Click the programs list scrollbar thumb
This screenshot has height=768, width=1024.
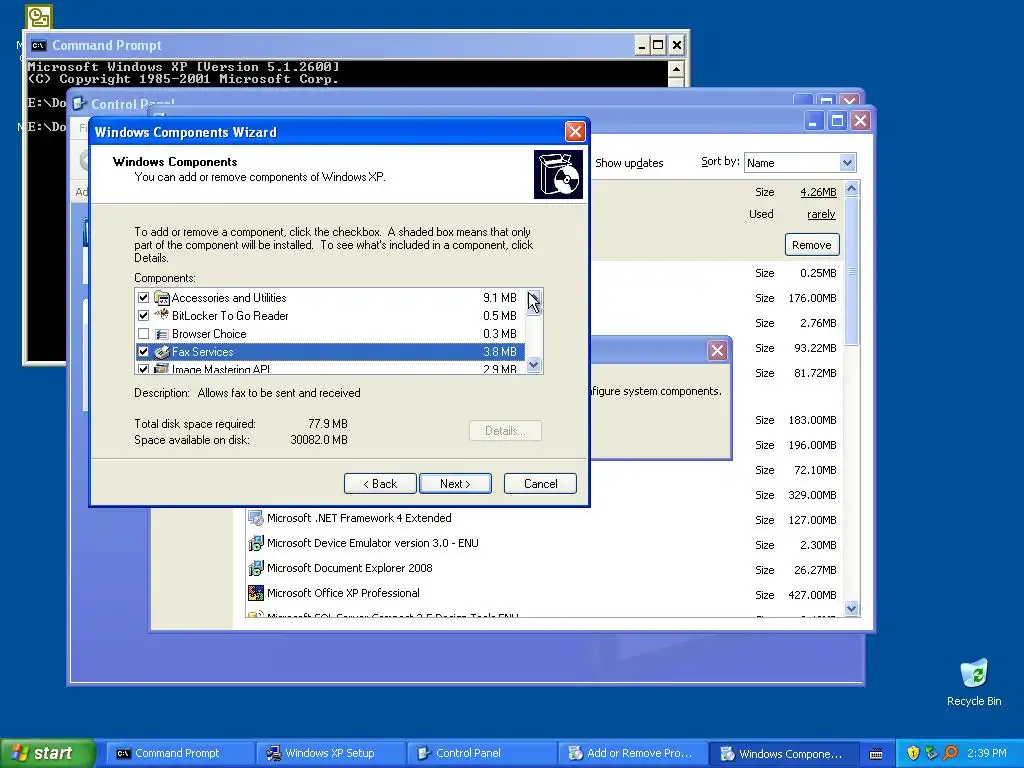click(852, 270)
